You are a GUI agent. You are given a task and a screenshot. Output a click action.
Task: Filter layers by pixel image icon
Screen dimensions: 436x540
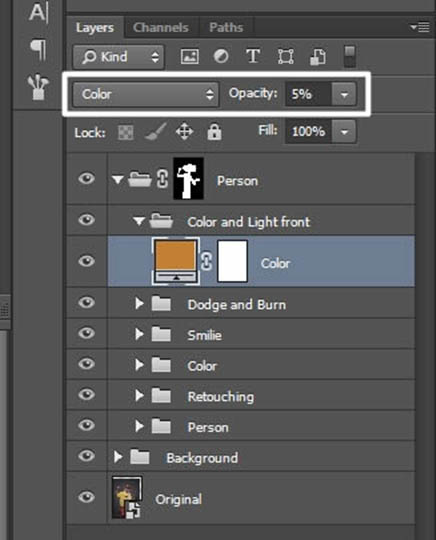tap(190, 56)
